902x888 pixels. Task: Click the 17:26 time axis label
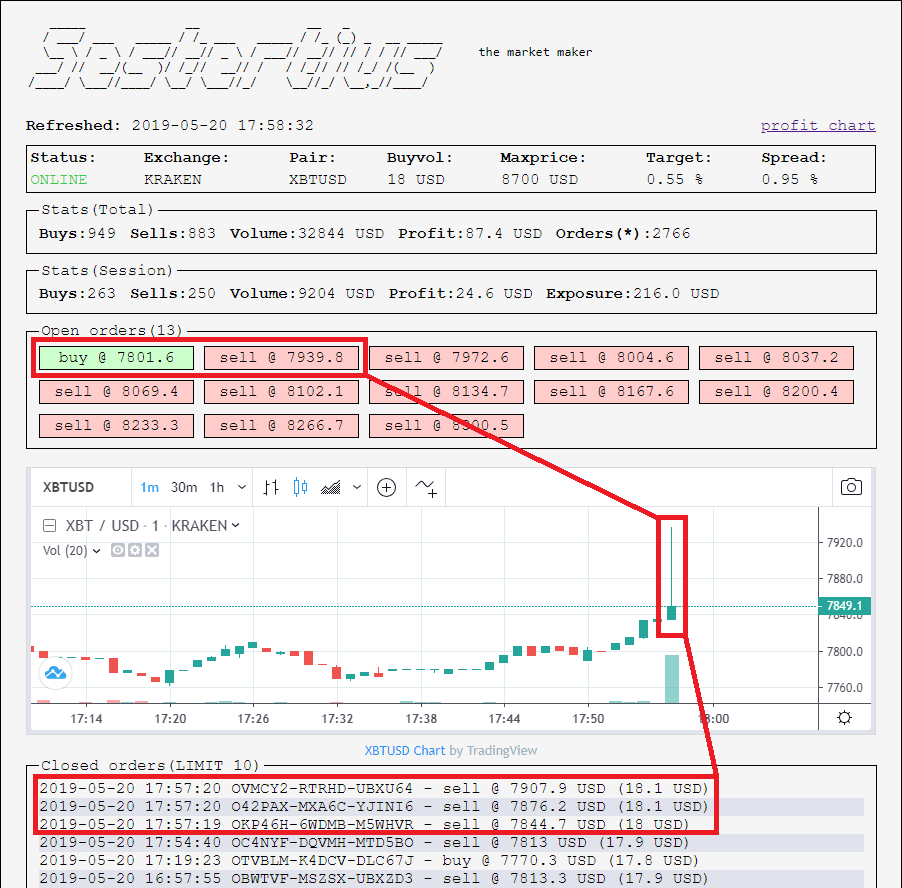click(253, 718)
